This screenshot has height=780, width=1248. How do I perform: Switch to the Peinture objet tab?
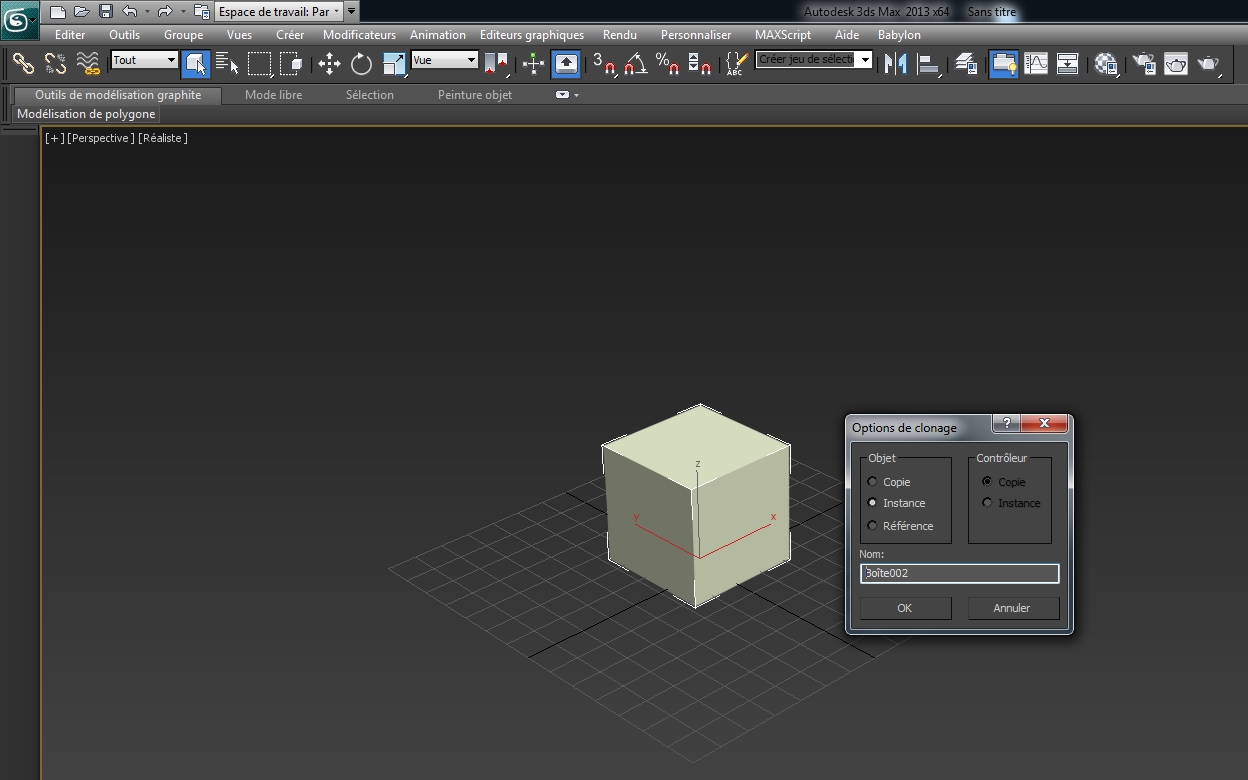(474, 95)
